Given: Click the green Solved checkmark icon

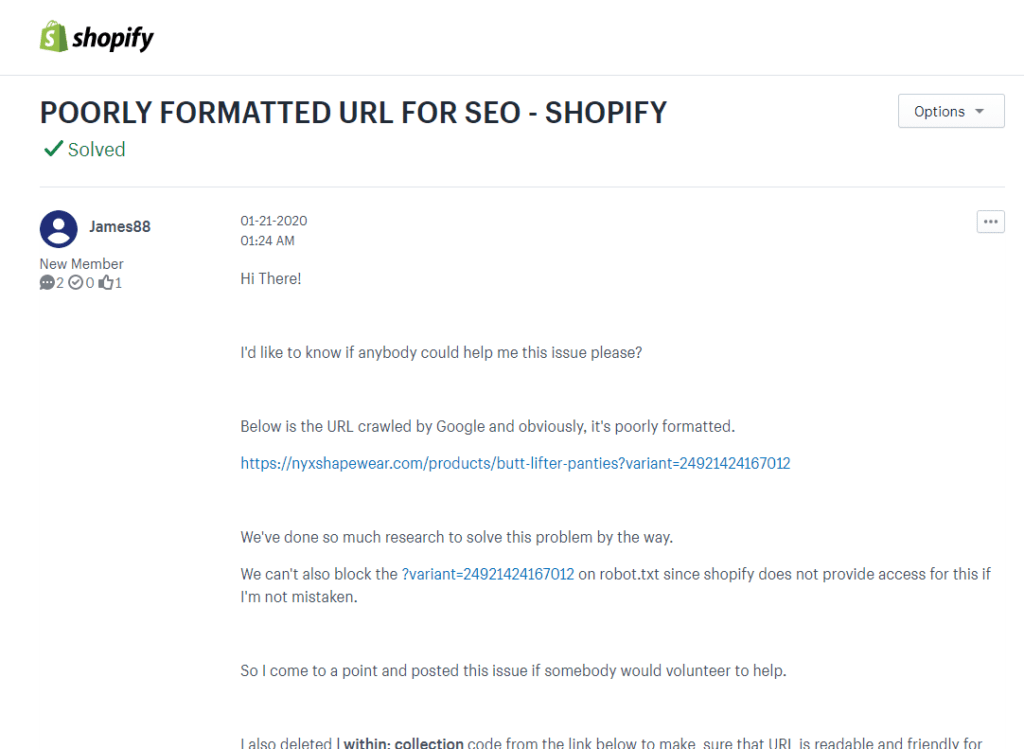Looking at the screenshot, I should pyautogui.click(x=53, y=148).
